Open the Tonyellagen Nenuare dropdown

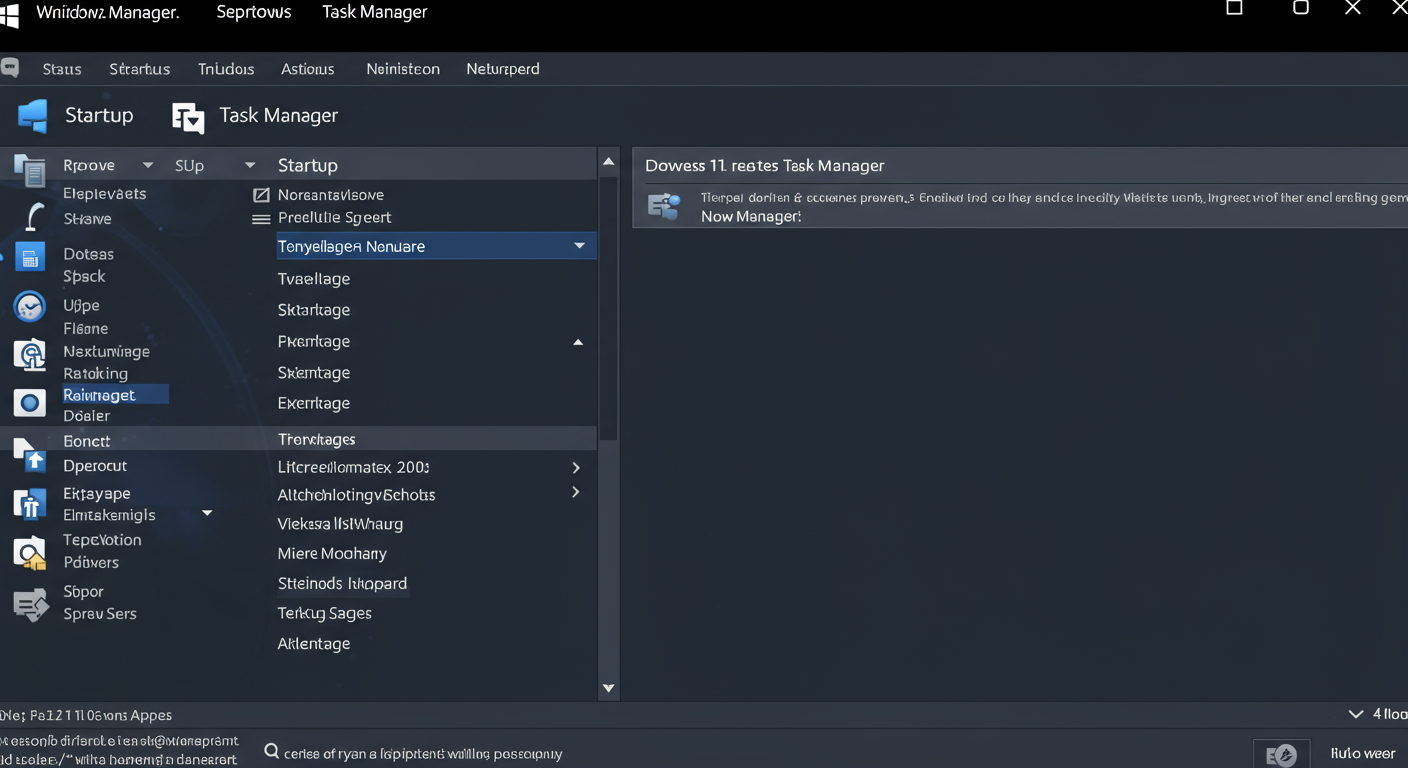point(579,246)
